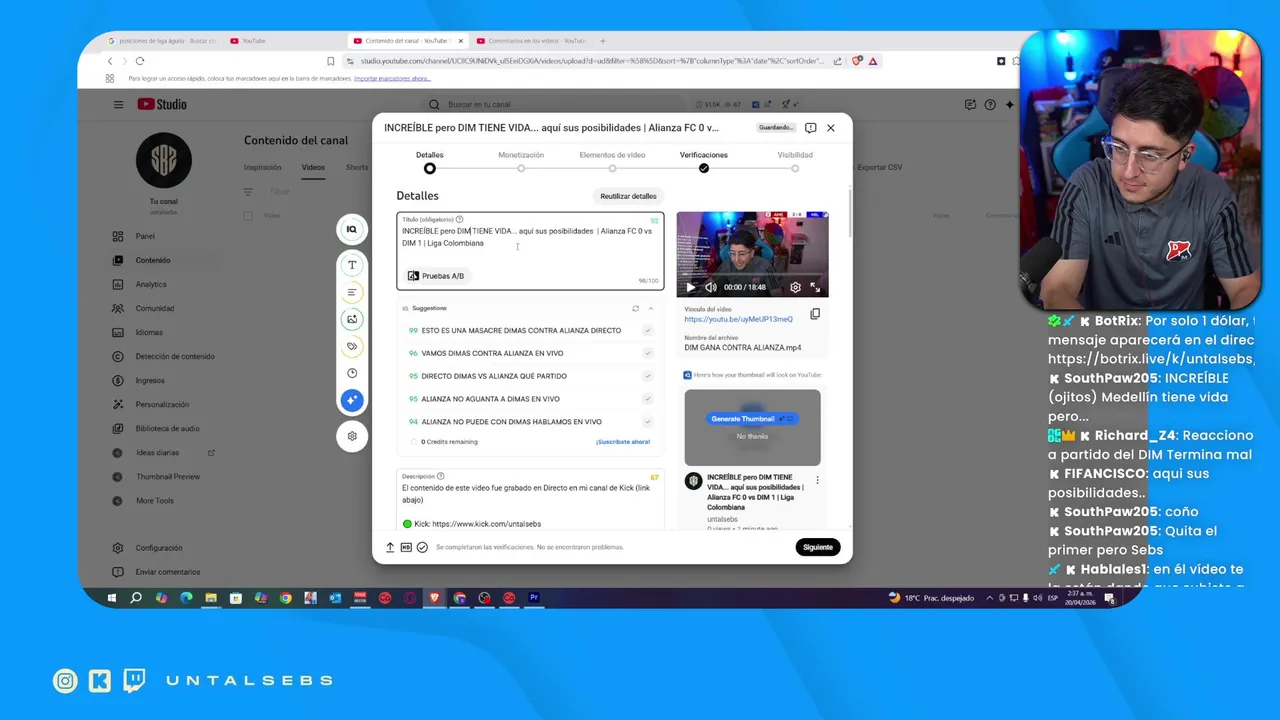Click Siguiente button

coord(818,547)
